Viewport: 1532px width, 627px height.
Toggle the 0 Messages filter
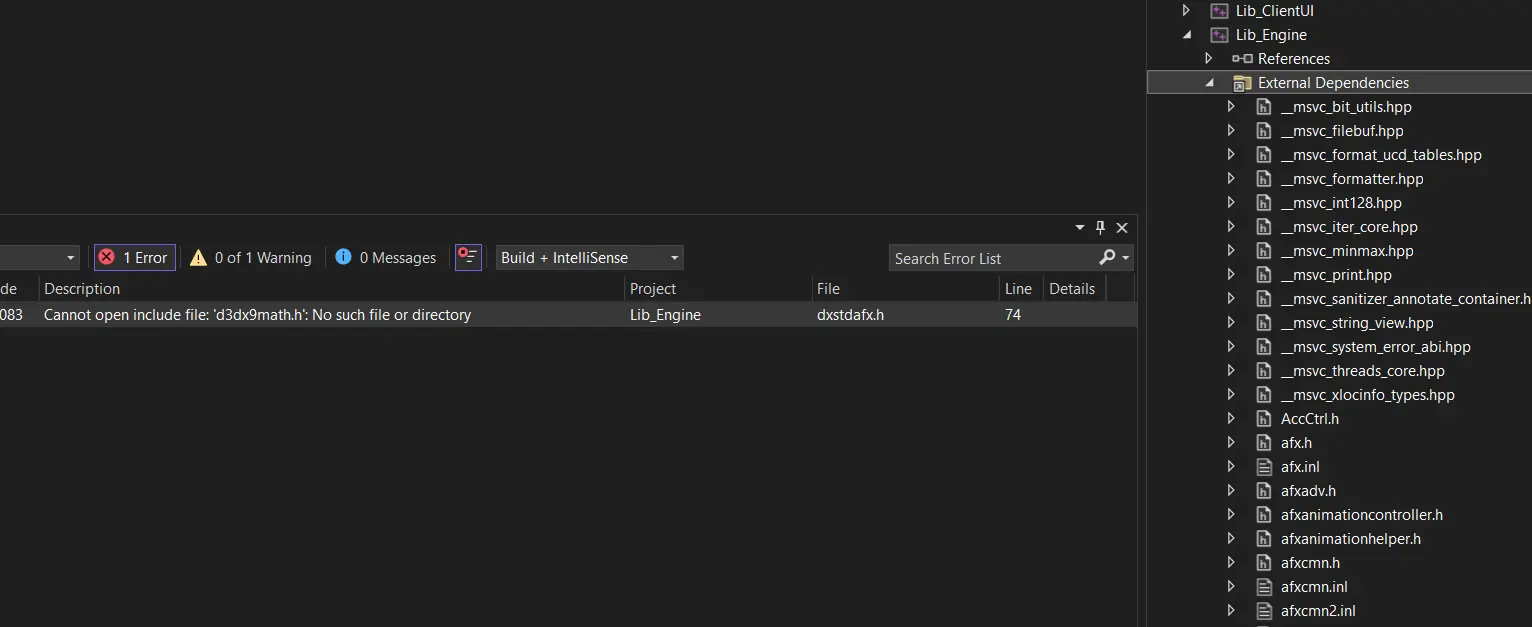[x=386, y=258]
